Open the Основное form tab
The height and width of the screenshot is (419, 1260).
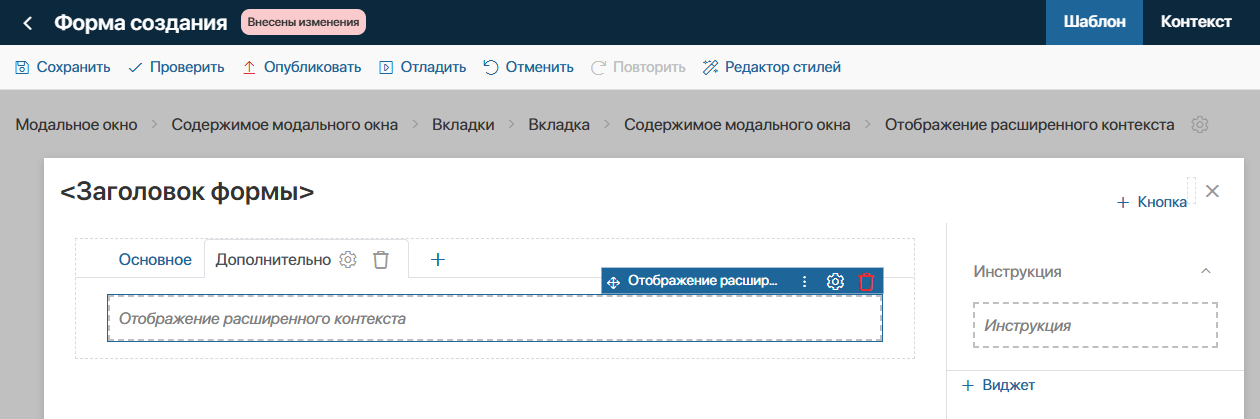point(155,260)
